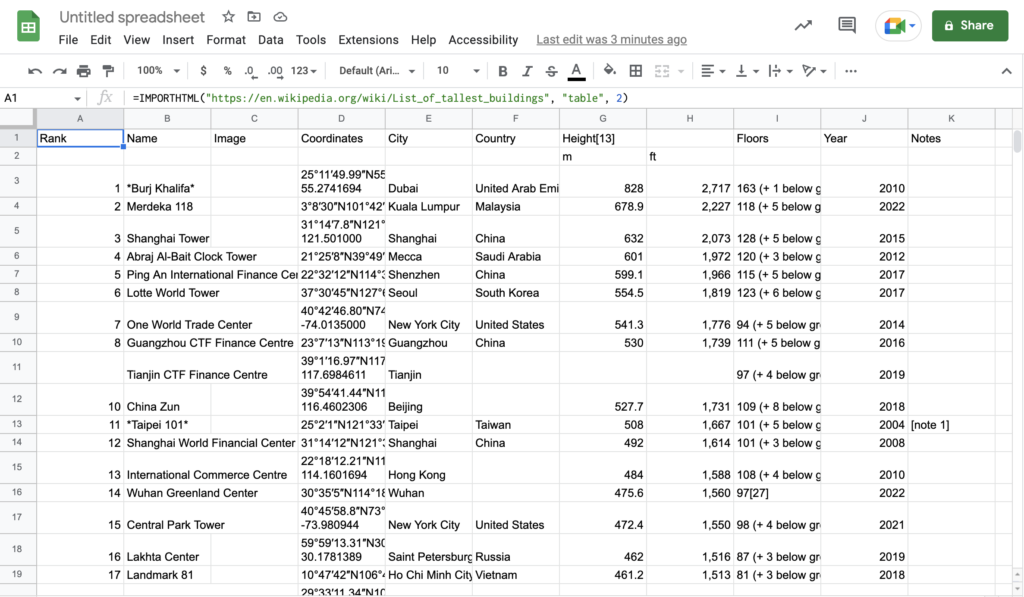Open the Accessibility menu

(483, 40)
